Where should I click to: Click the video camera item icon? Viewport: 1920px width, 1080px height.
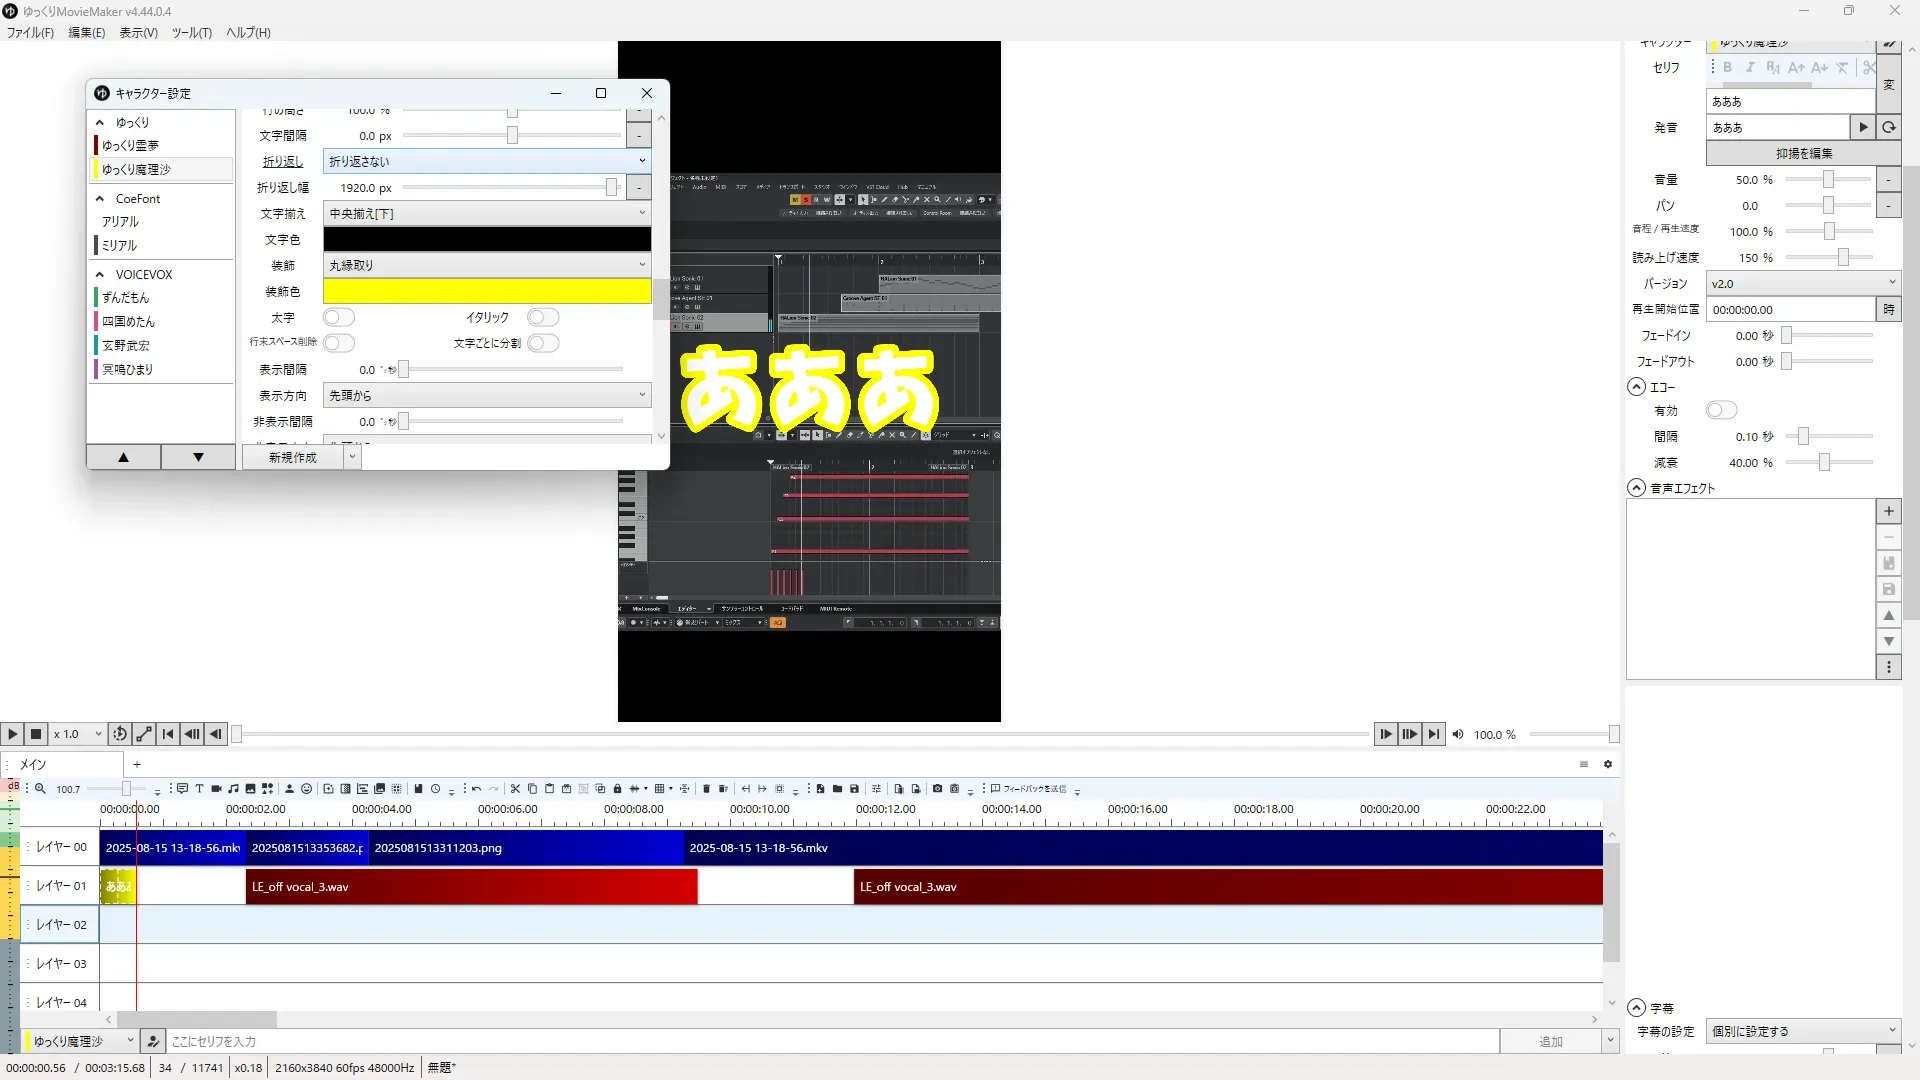click(216, 789)
